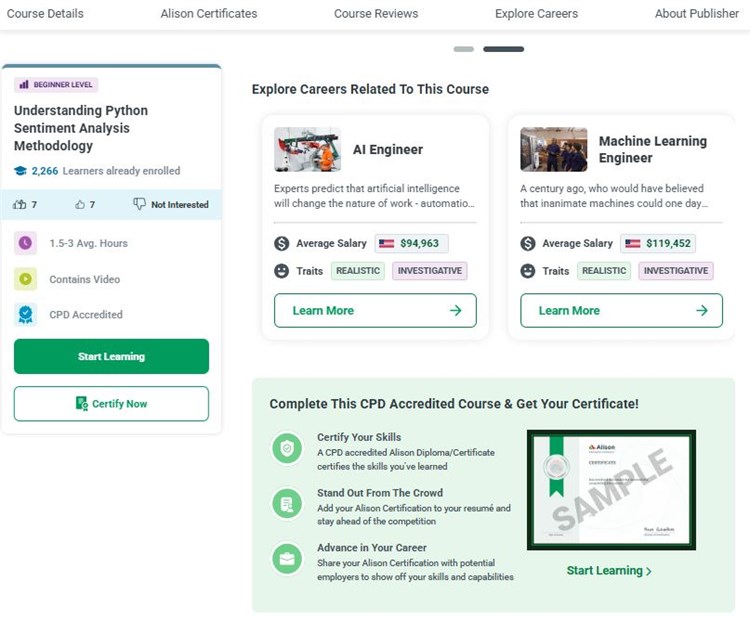Click the $94,963 salary value
This screenshot has width=750, height=621.
419,244
